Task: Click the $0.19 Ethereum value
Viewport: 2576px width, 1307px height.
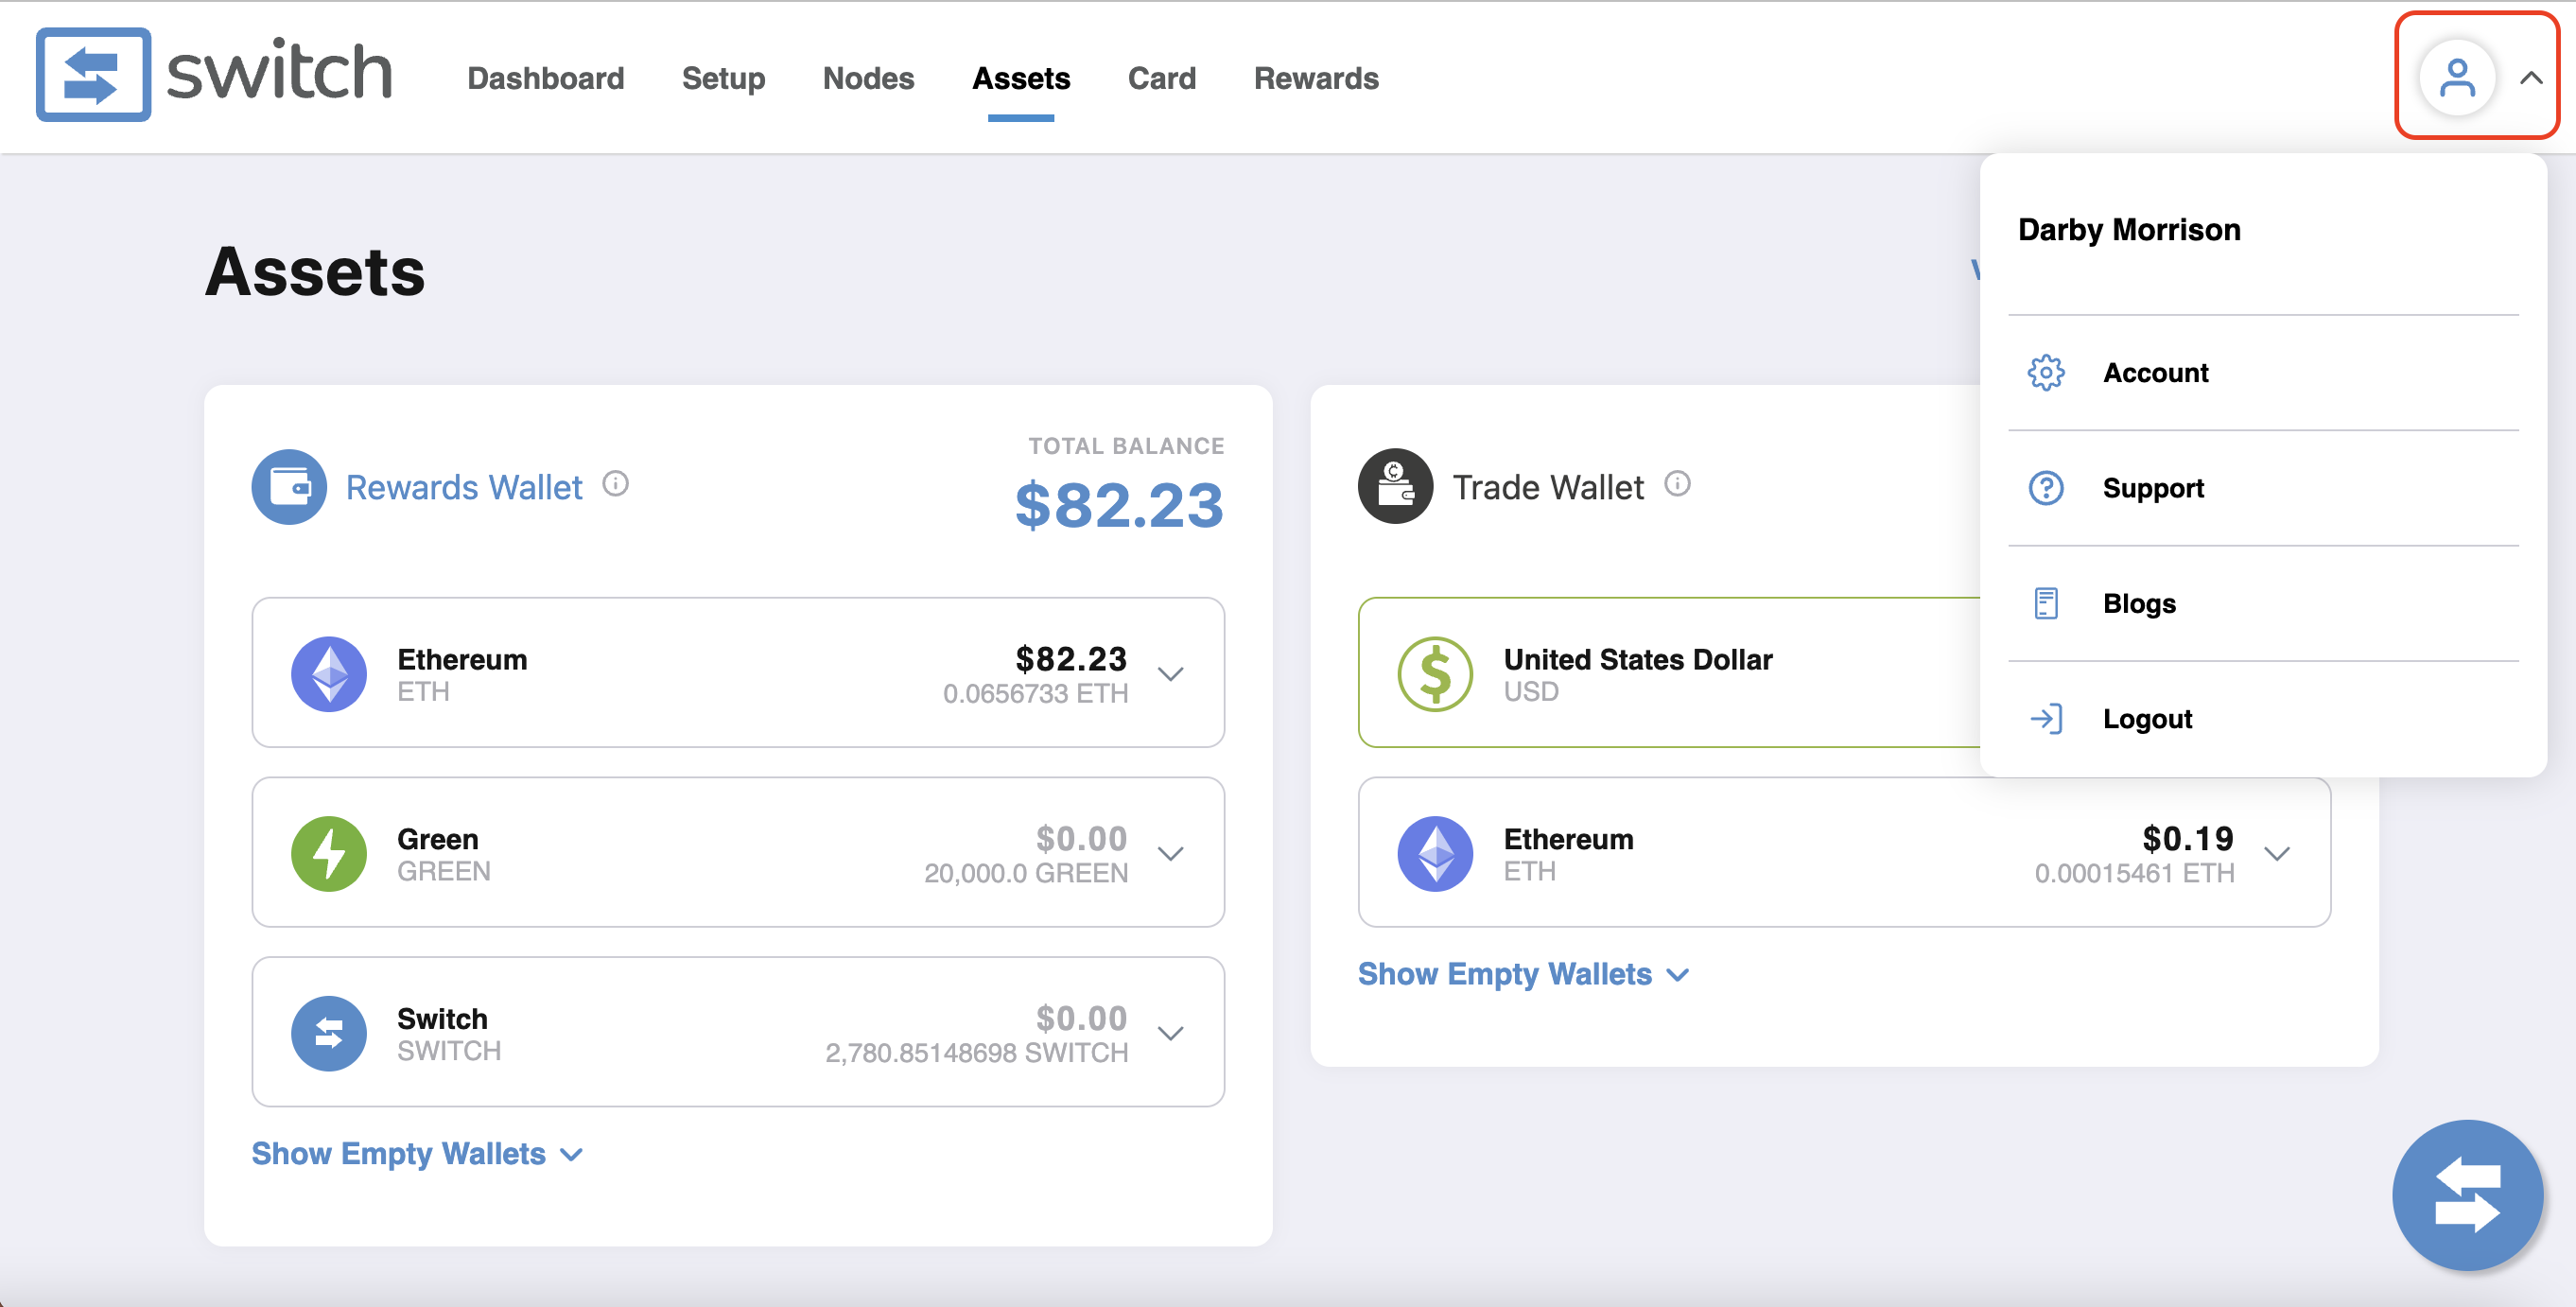Action: [2187, 838]
